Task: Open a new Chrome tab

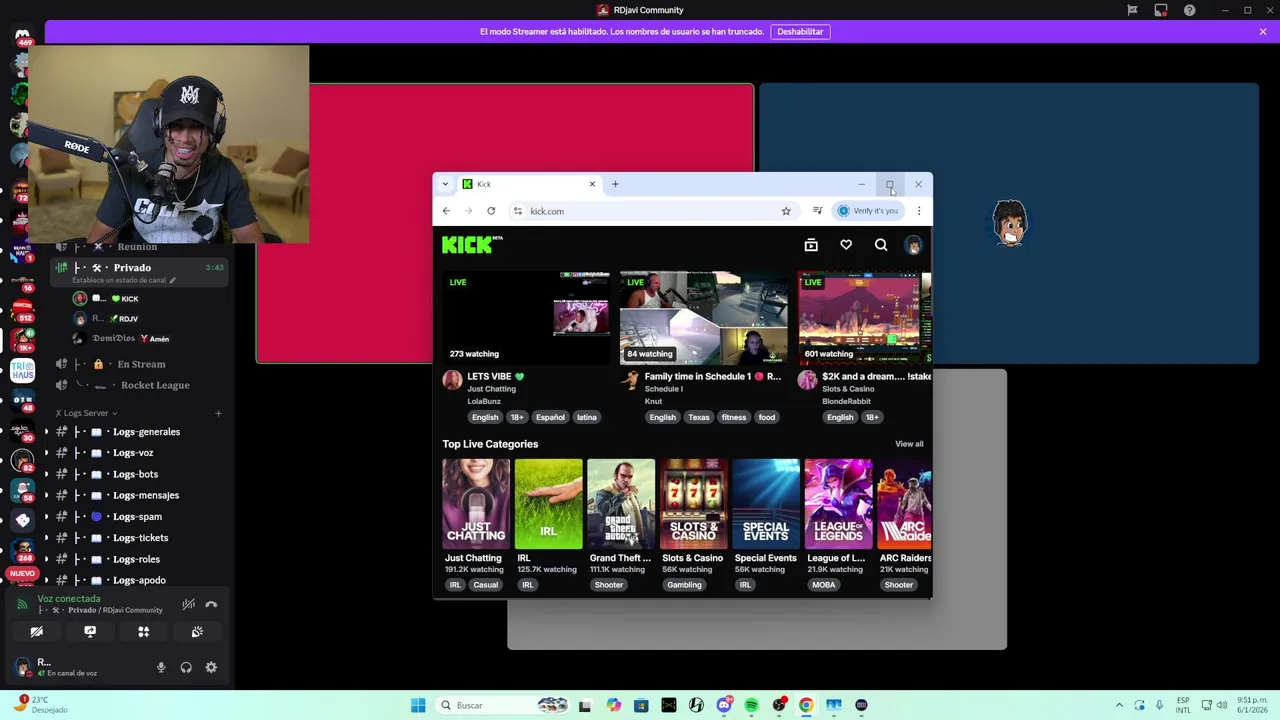Action: (615, 184)
